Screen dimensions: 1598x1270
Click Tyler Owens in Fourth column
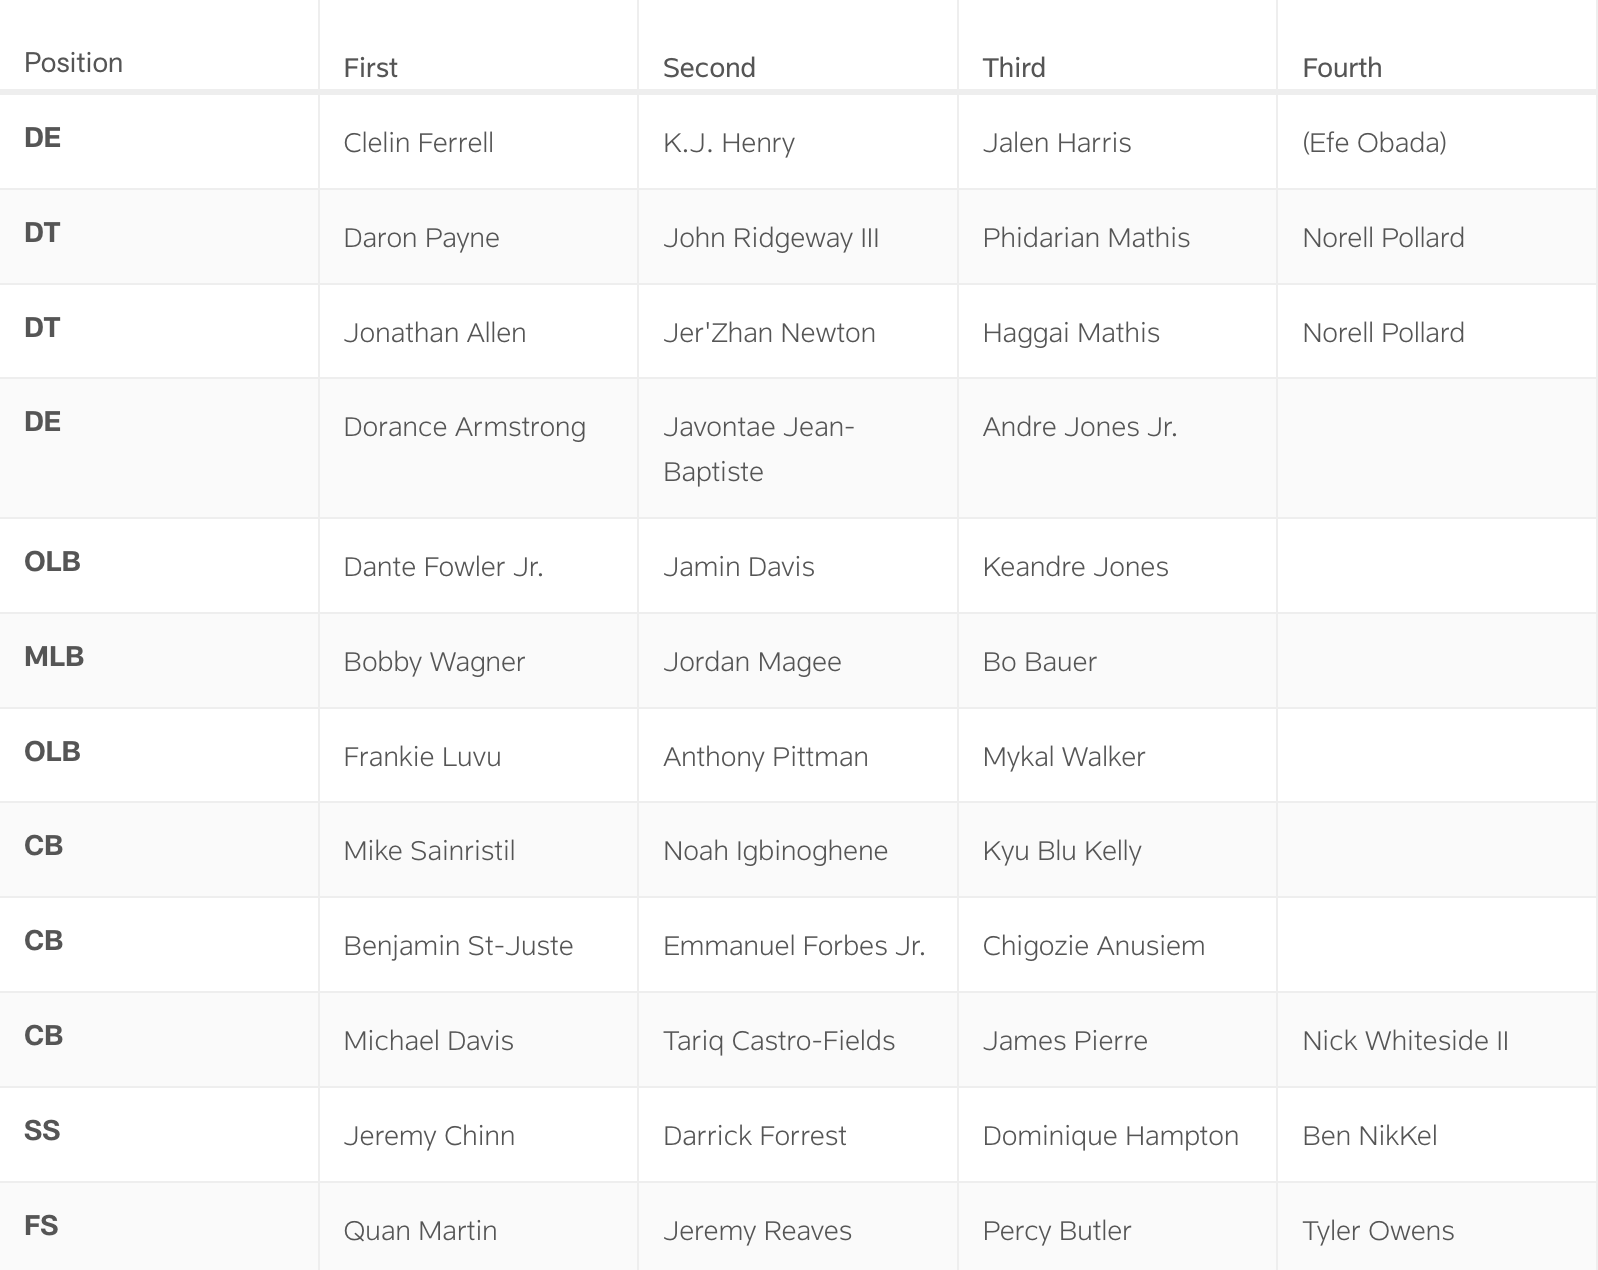[x=1378, y=1230]
